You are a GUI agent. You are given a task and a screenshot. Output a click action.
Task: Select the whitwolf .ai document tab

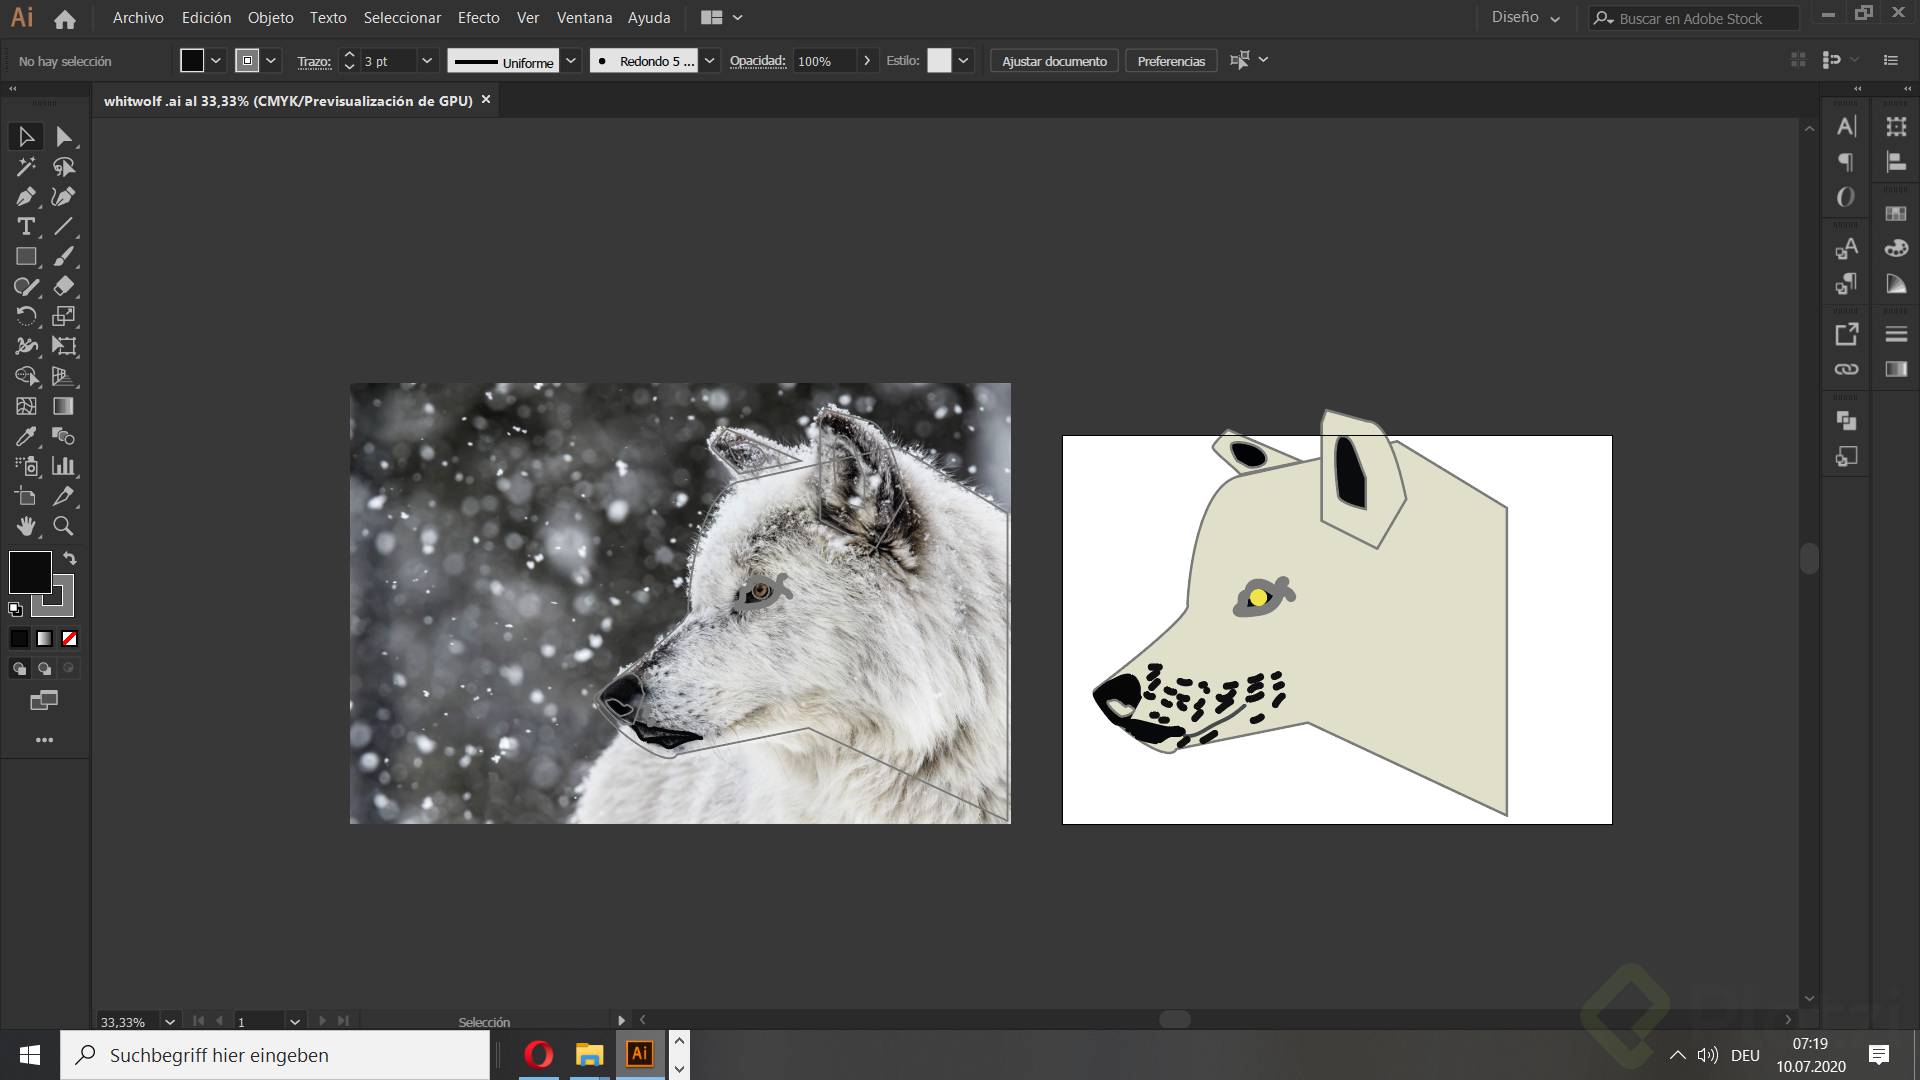point(288,100)
